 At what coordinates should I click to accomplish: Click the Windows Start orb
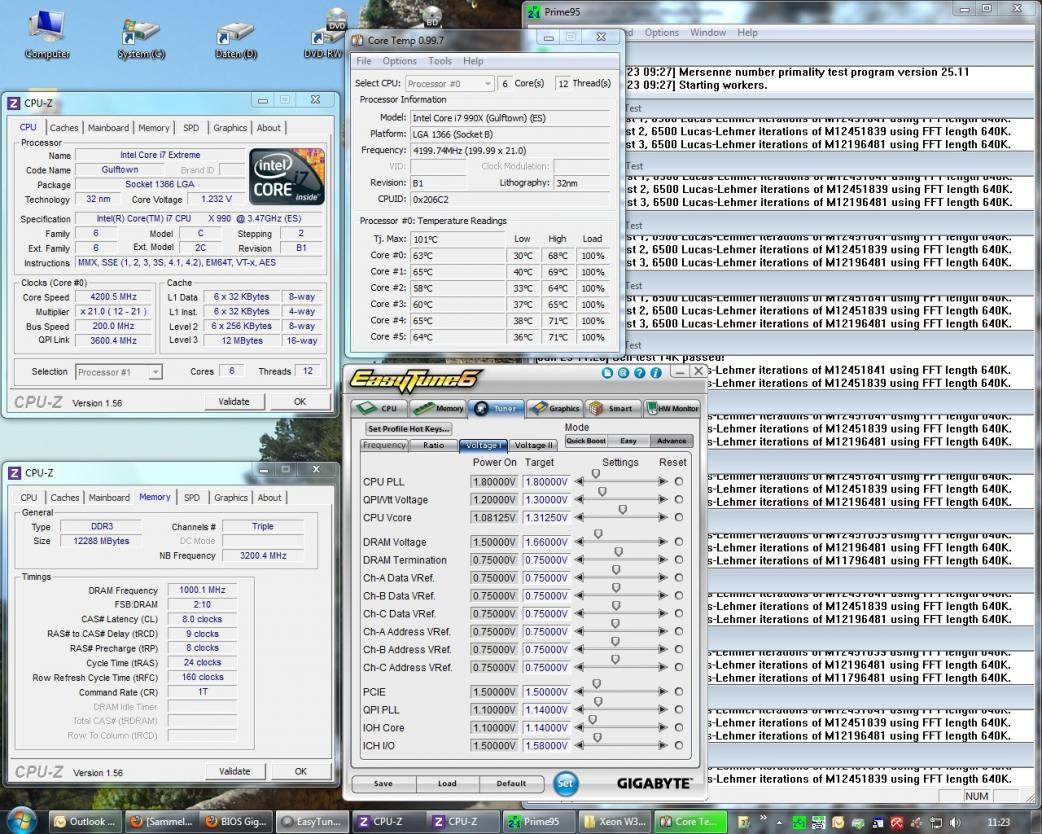point(21,820)
